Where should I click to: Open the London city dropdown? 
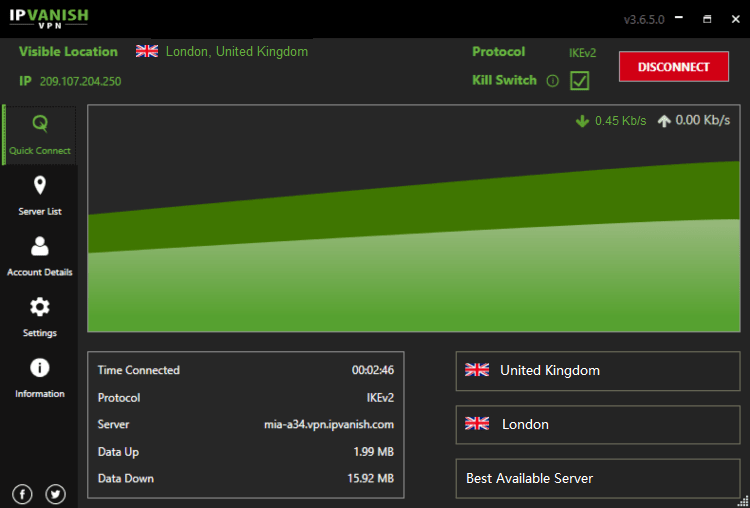597,424
